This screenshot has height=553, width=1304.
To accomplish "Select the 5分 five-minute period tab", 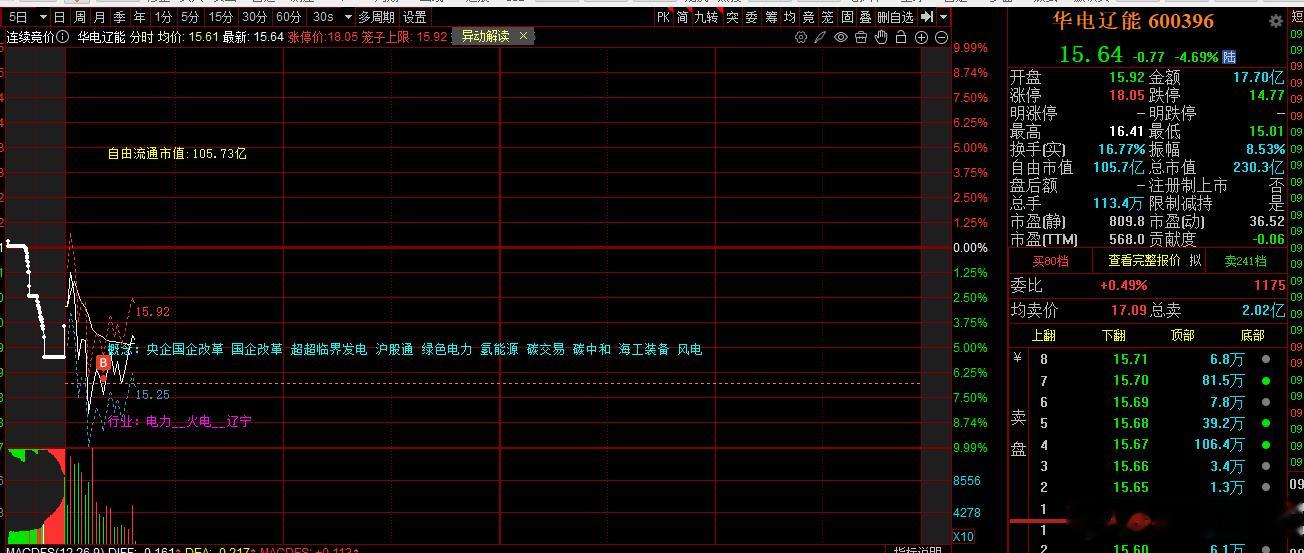I will pos(190,17).
